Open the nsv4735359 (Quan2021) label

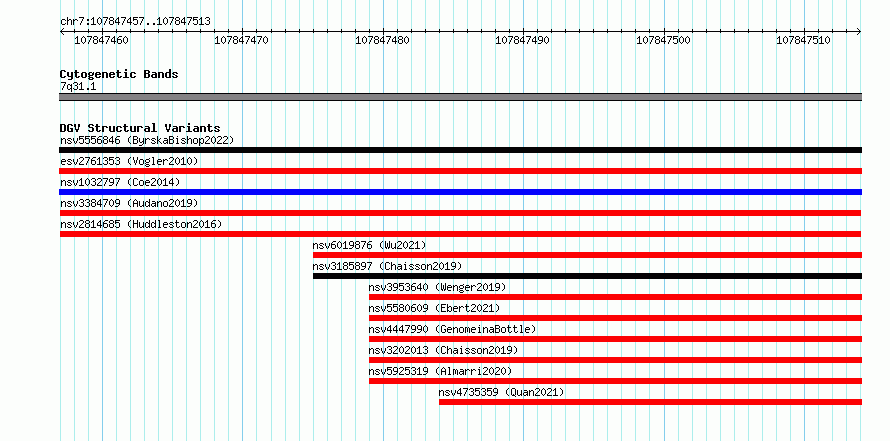pyautogui.click(x=501, y=392)
